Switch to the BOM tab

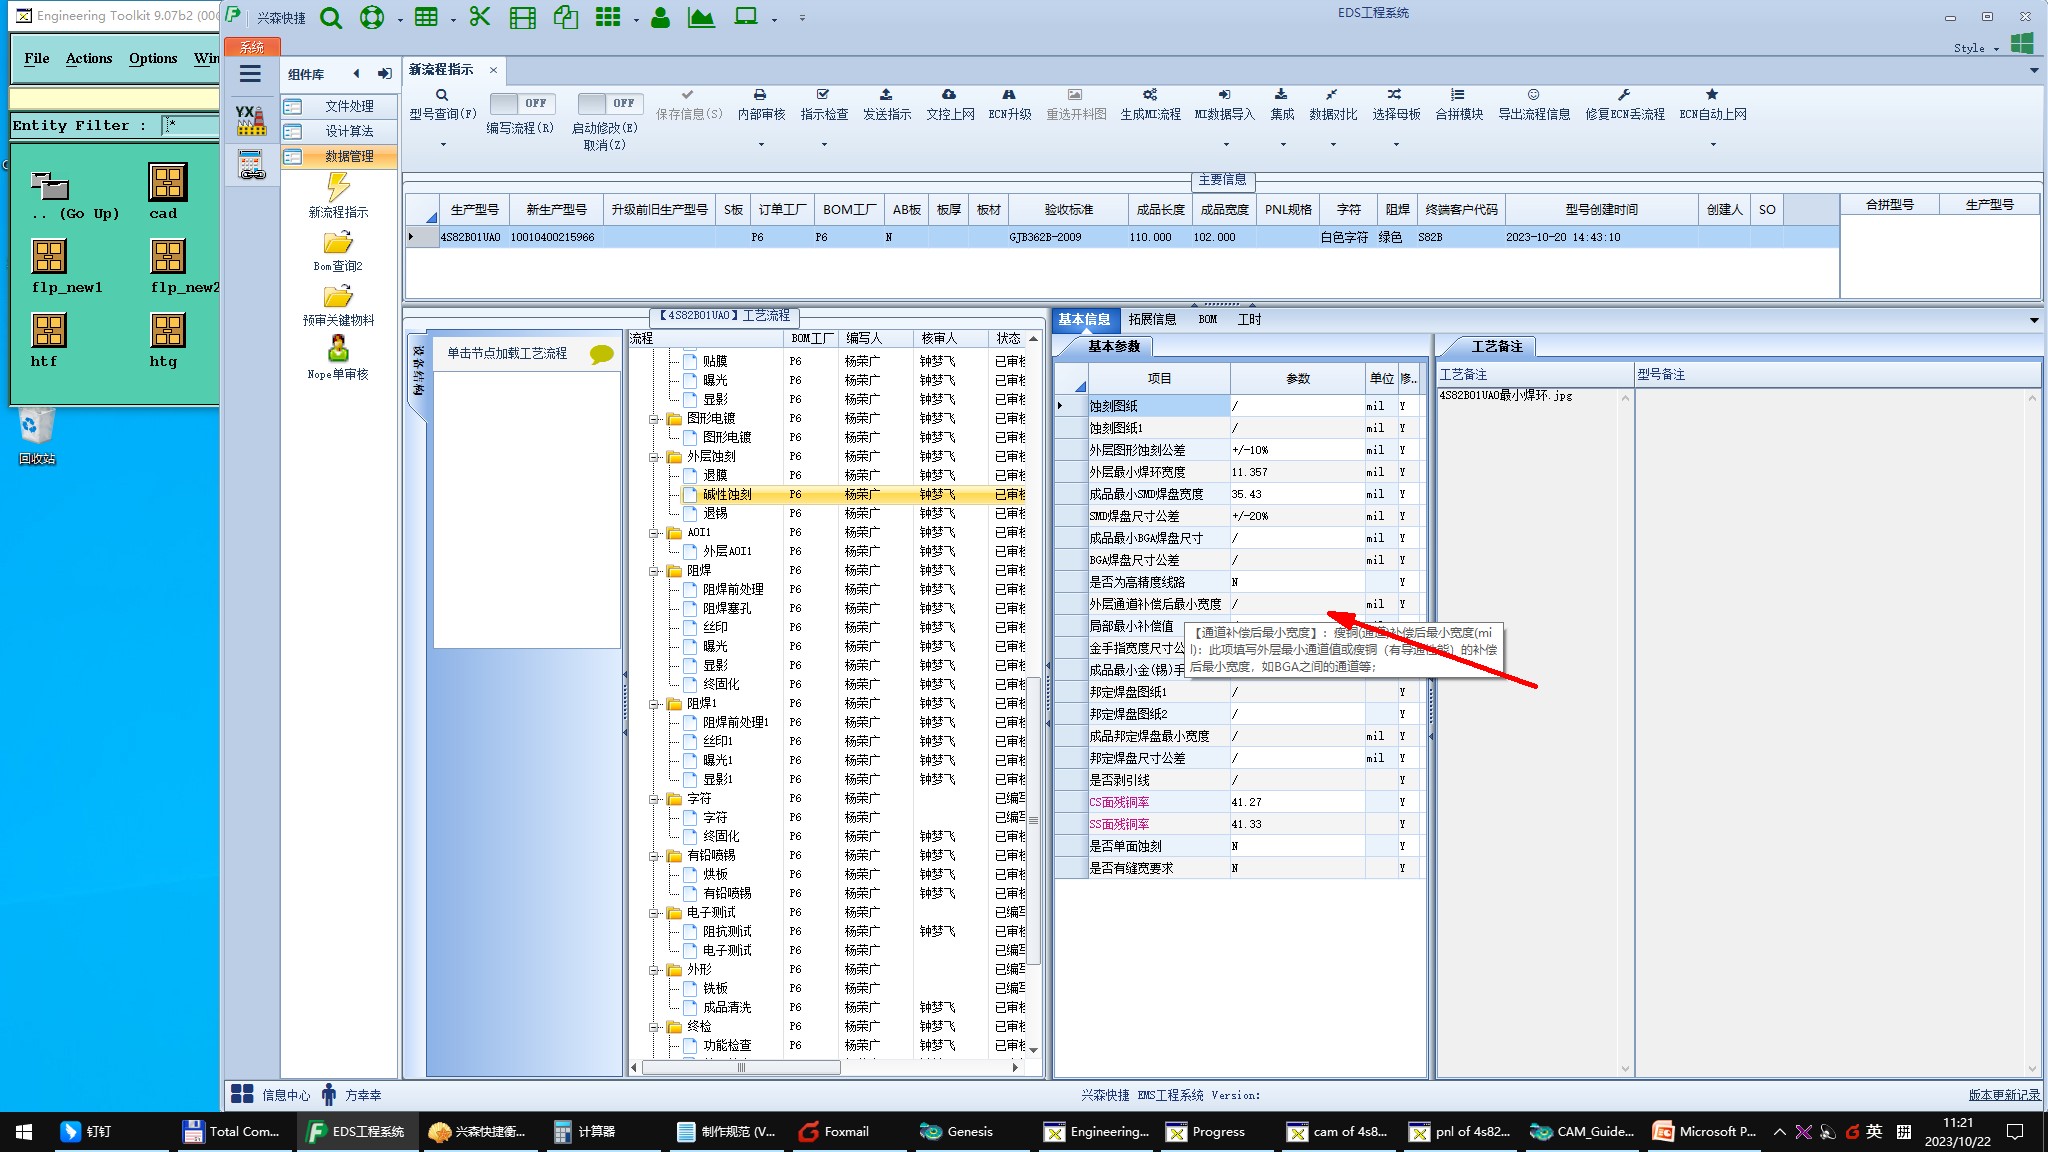click(1208, 320)
